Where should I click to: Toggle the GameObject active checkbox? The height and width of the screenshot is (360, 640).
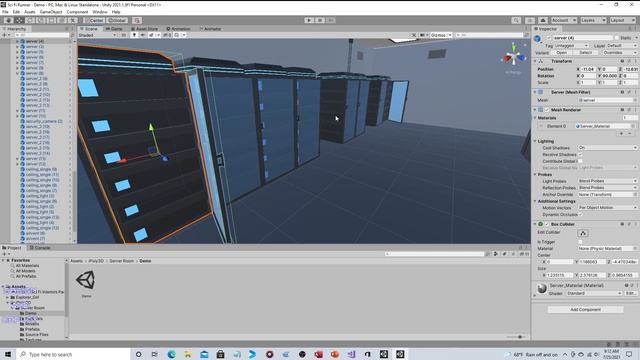549,38
